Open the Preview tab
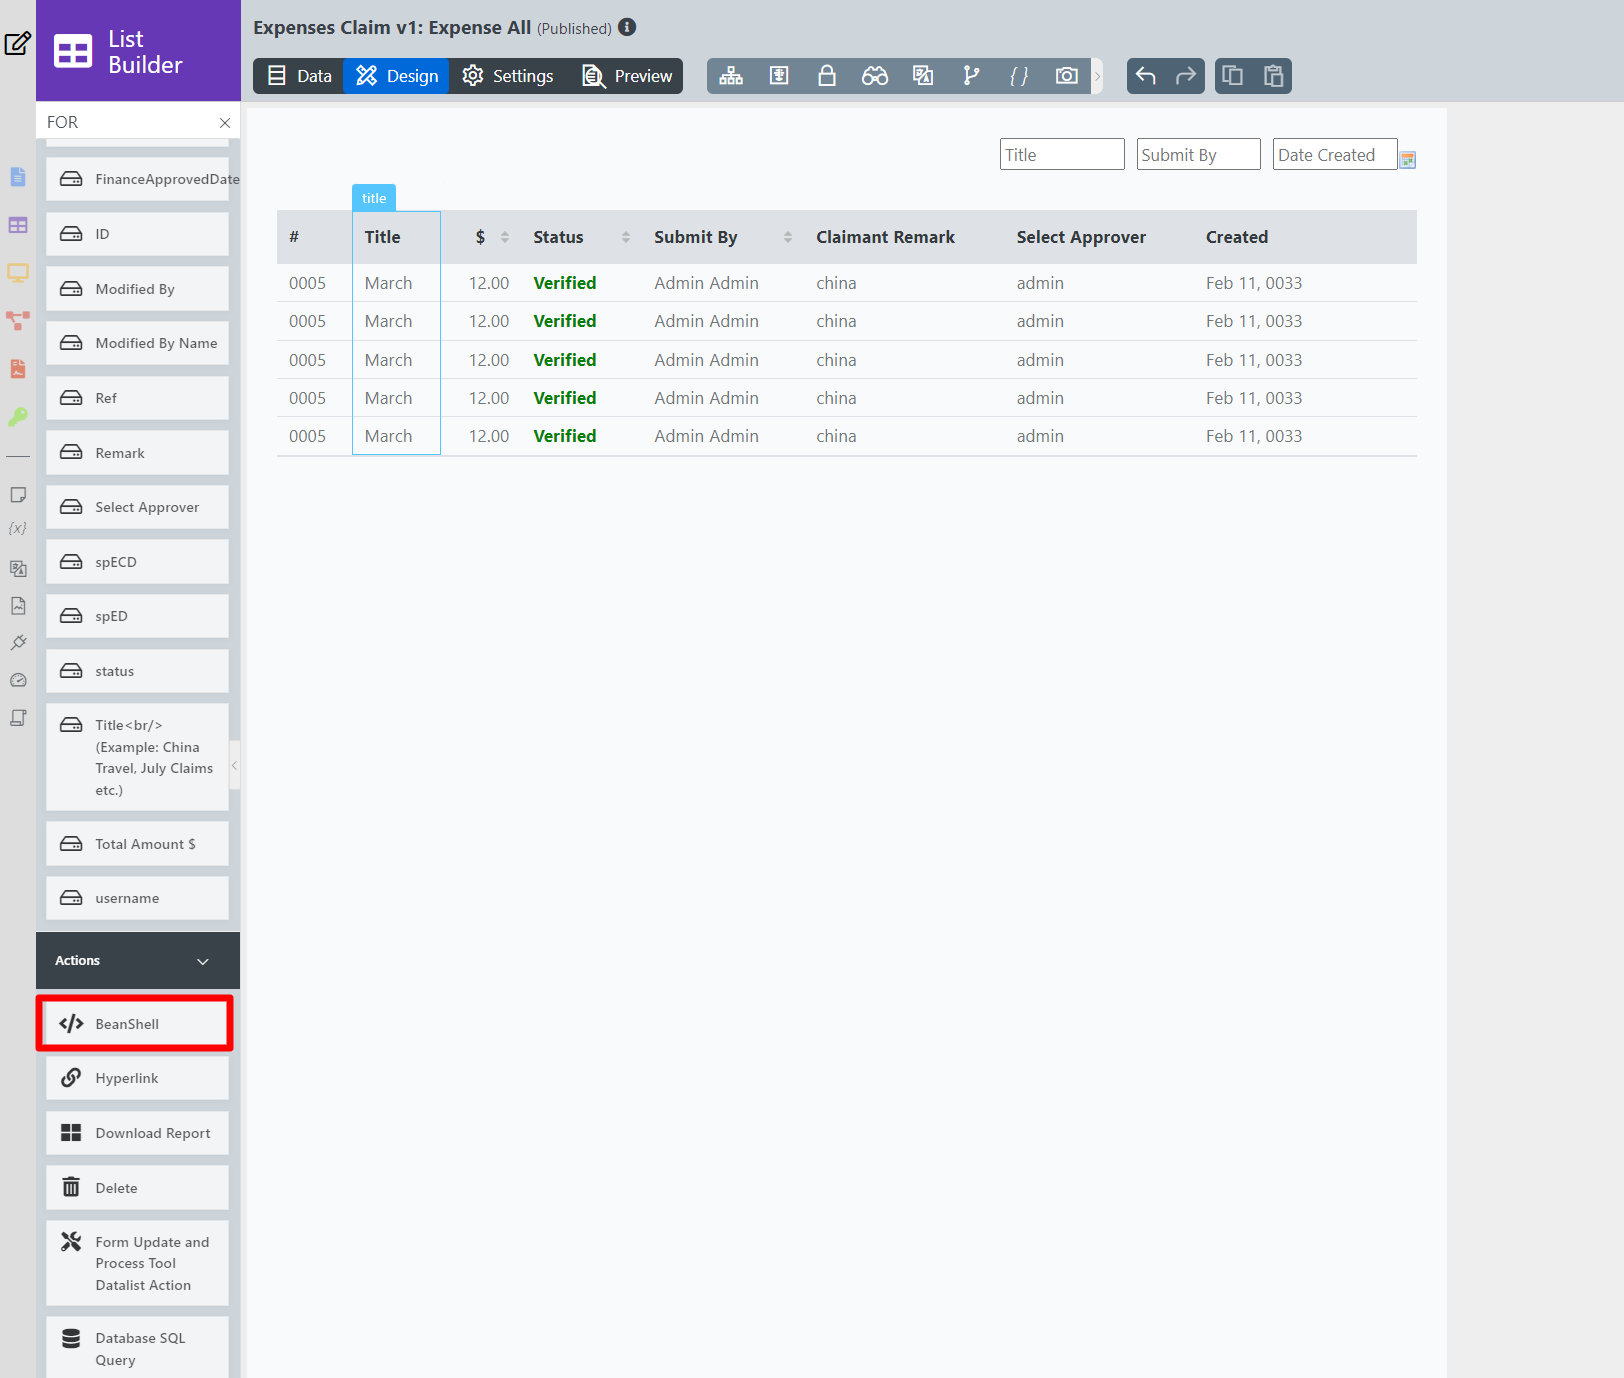Screen dimensions: 1624x1378 627,76
